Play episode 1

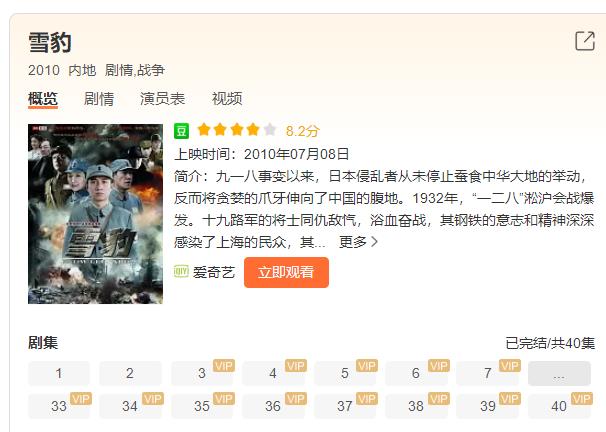tap(59, 373)
